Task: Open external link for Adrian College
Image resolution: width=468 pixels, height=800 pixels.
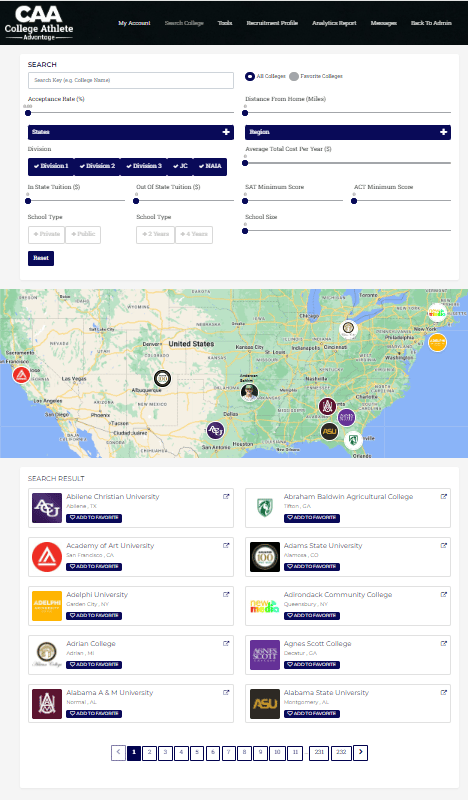Action: pos(226,643)
